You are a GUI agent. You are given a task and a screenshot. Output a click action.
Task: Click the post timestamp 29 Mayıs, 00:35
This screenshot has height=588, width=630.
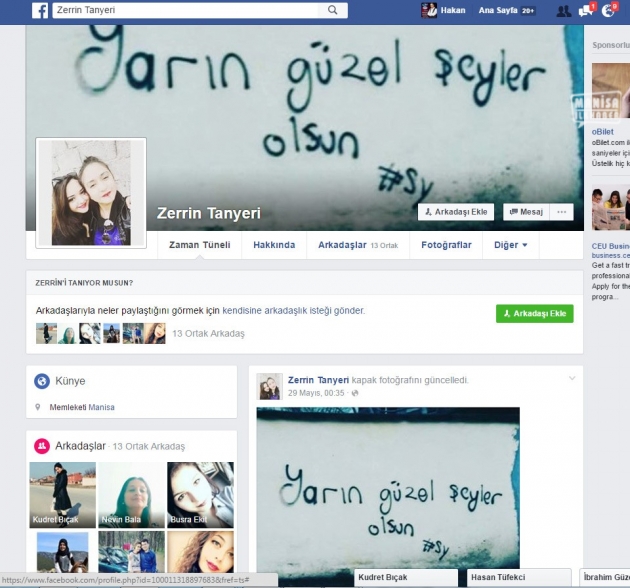click(316, 393)
